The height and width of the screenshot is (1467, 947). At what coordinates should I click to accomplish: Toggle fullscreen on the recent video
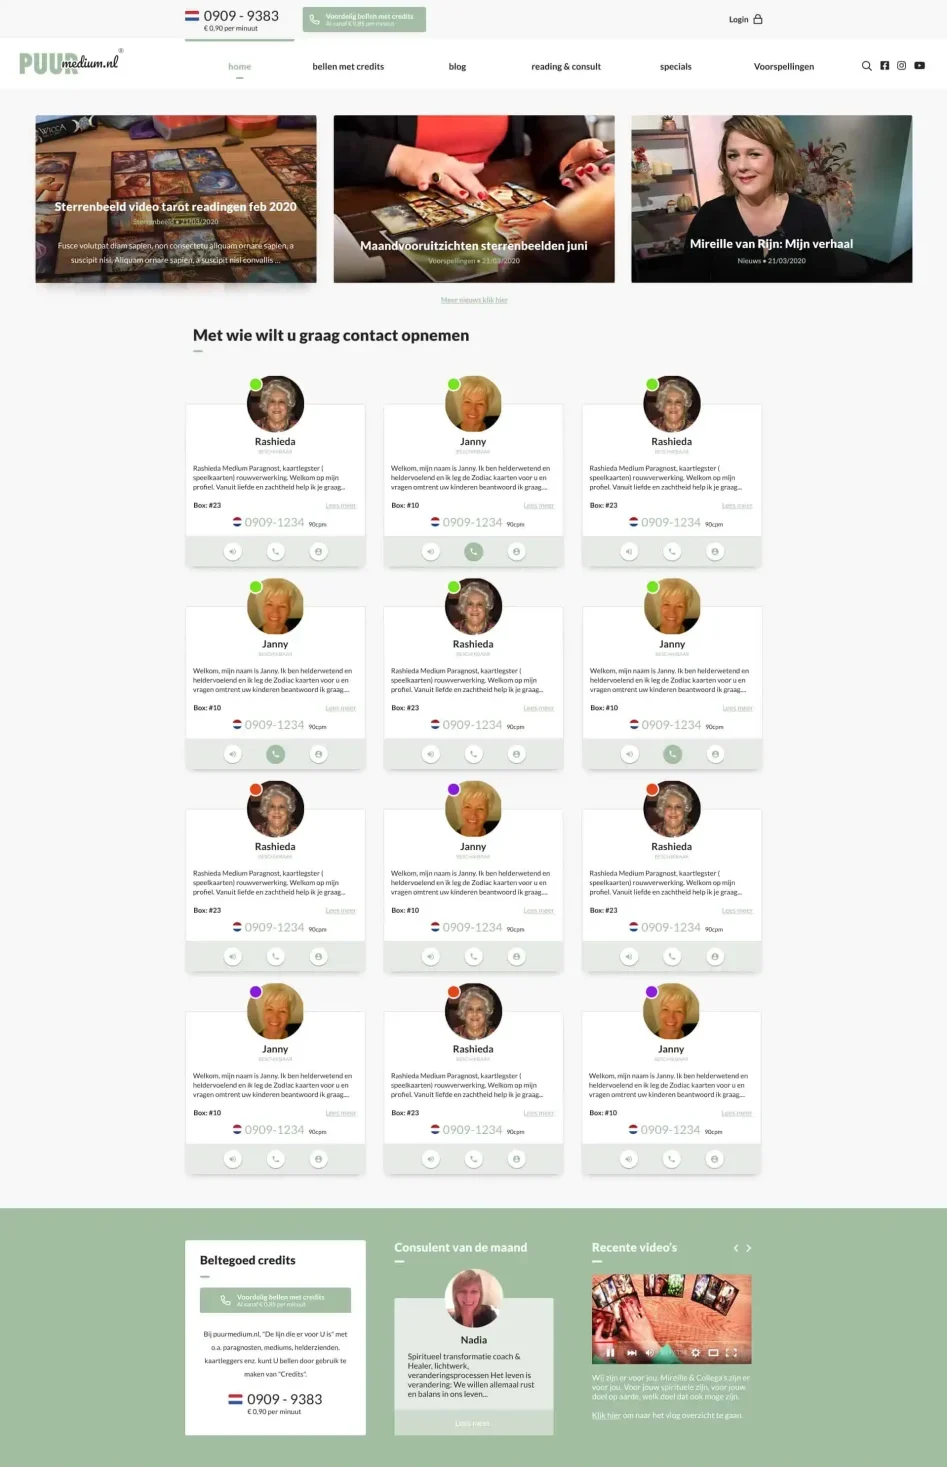(731, 1352)
